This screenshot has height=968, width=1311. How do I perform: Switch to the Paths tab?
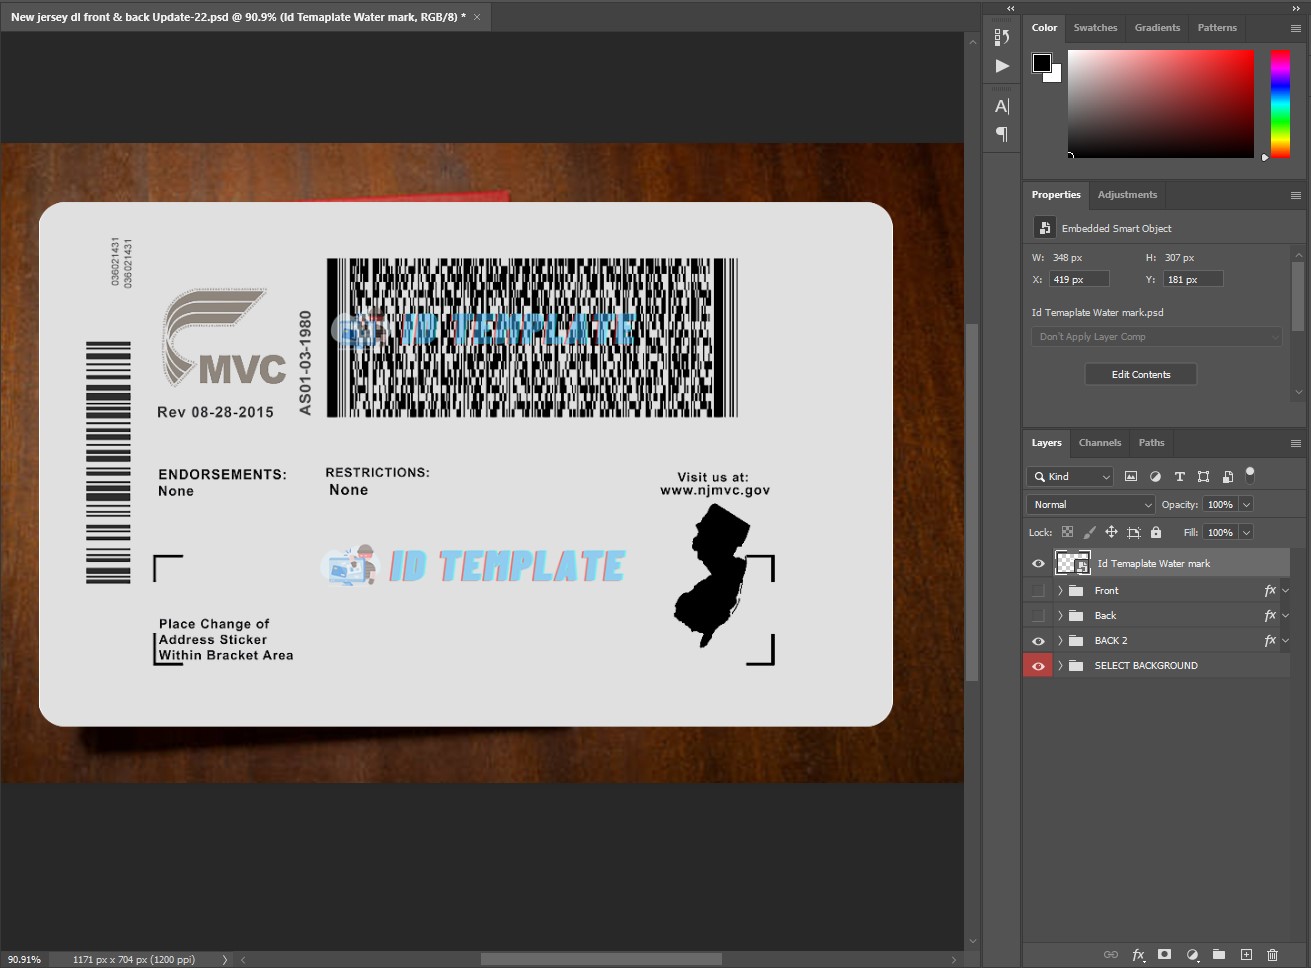click(x=1151, y=443)
